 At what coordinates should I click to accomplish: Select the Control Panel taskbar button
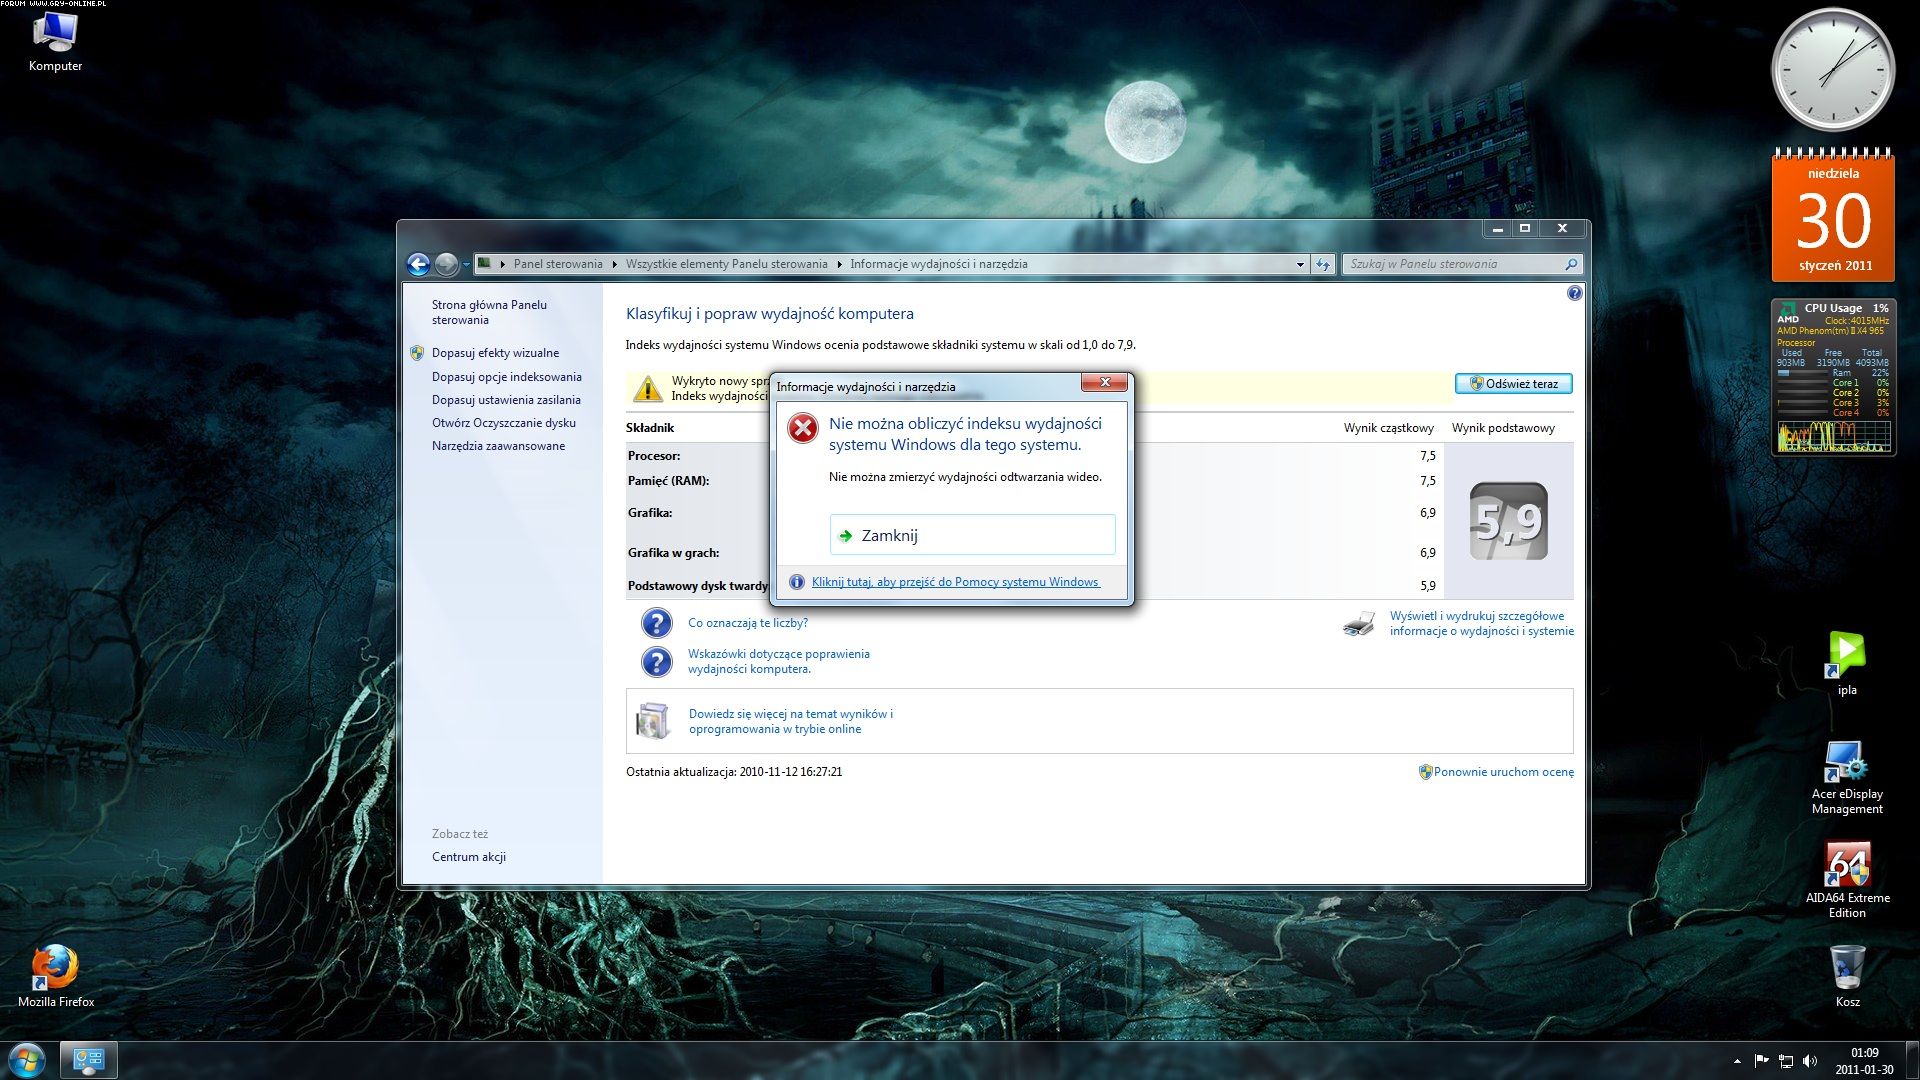[89, 1059]
